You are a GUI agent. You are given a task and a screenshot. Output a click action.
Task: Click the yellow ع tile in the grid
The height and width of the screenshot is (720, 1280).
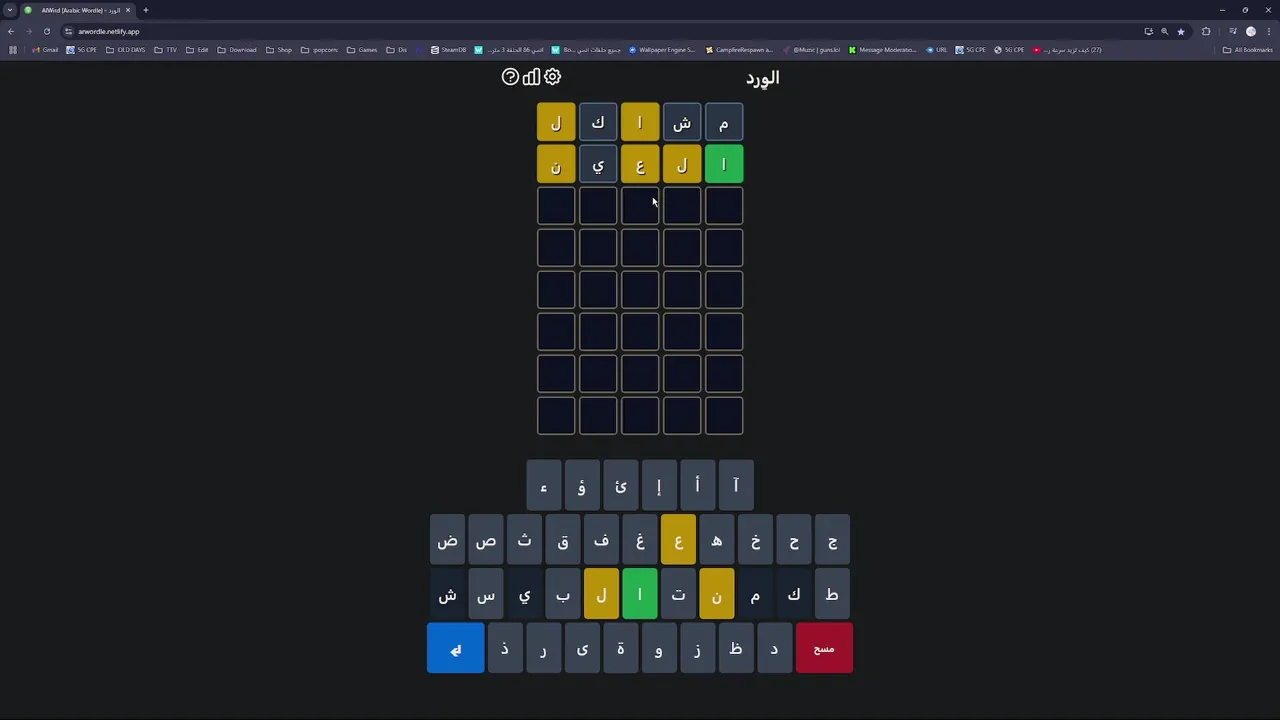tap(640, 164)
